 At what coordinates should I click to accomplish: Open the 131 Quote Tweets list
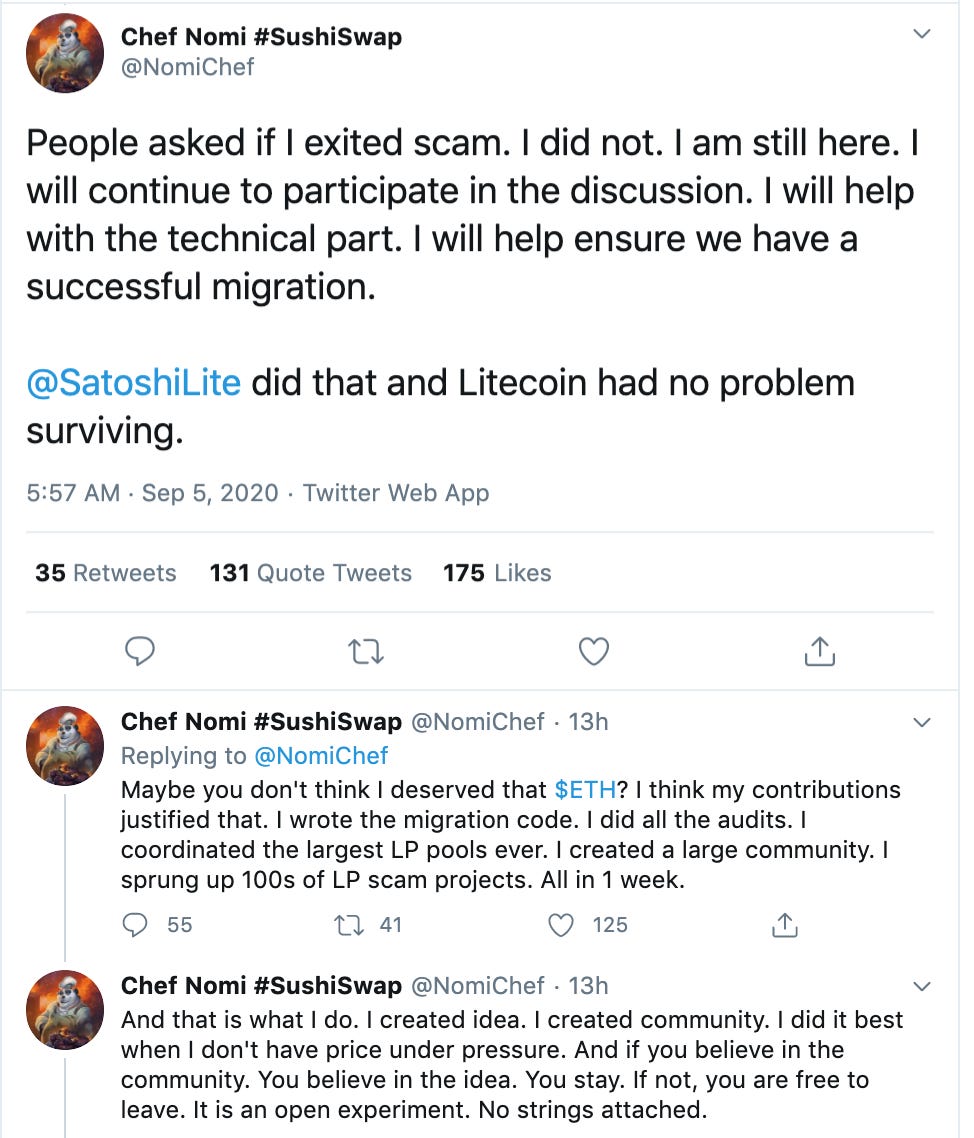tap(310, 573)
